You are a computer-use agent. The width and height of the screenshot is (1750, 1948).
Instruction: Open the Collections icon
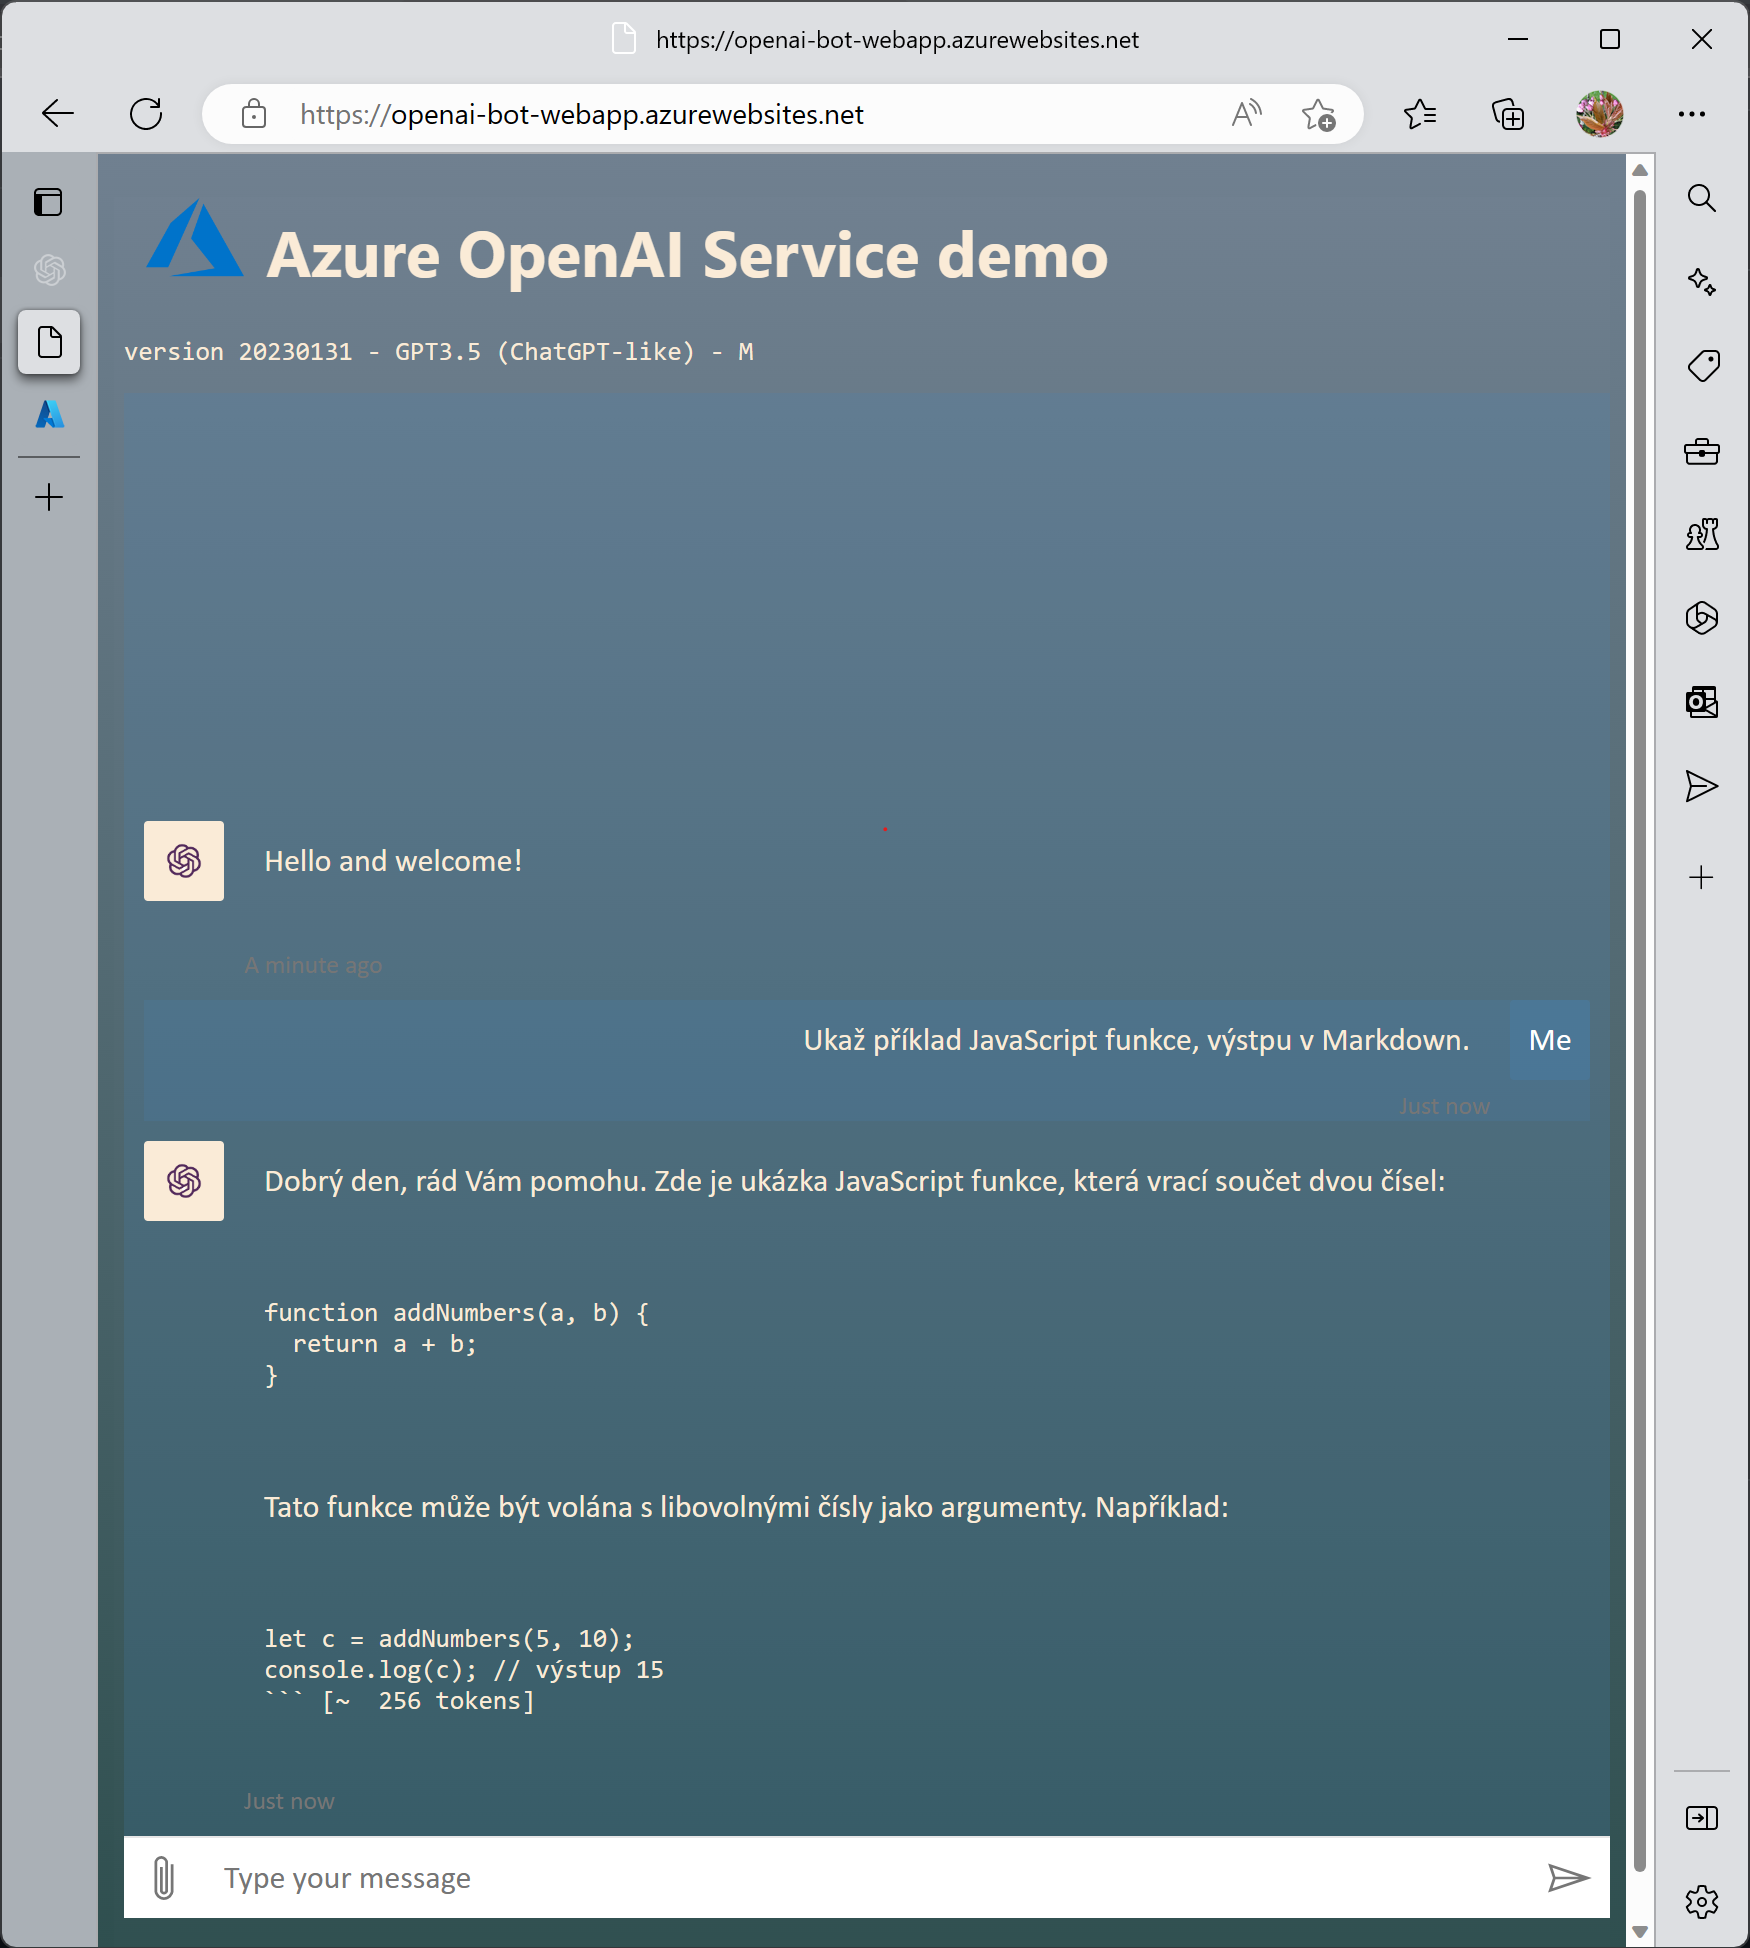click(1508, 114)
